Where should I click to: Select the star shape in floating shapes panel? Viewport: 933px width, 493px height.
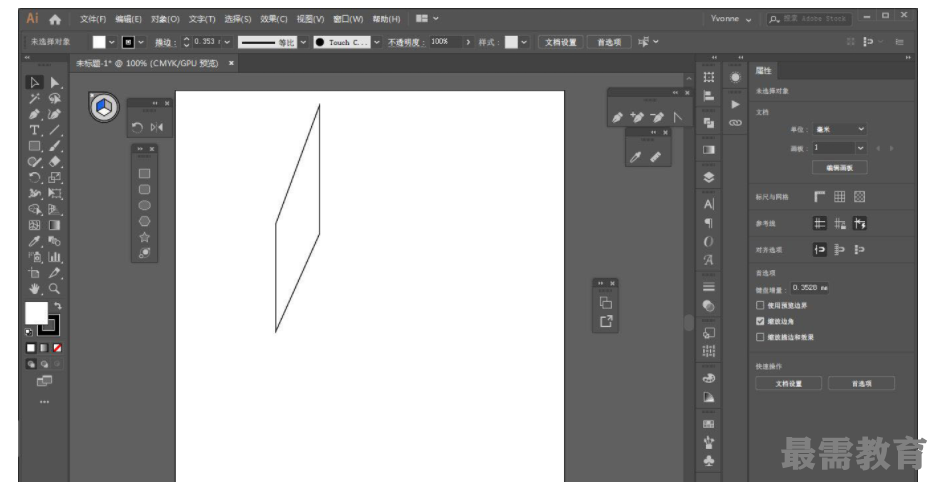click(x=145, y=237)
